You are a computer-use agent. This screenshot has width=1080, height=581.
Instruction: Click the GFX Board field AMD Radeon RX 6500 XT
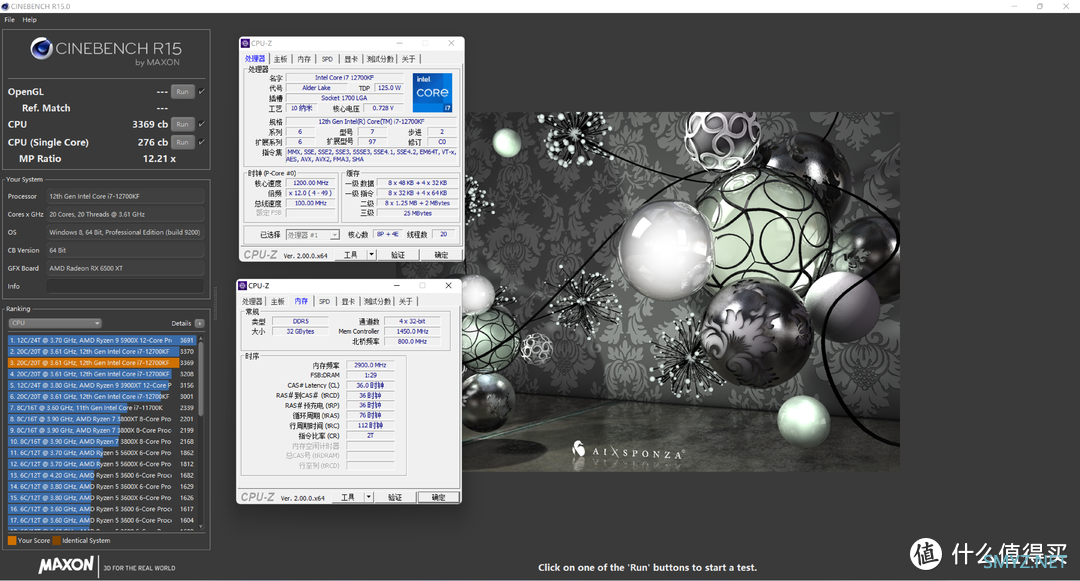[x=125, y=268]
